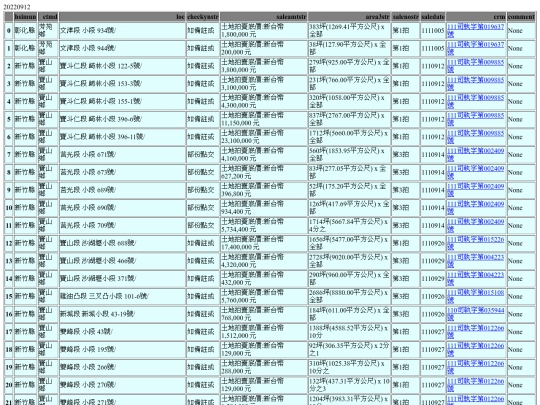Follow crm link in row 19
540x405 pixels.
pyautogui.click(x=475, y=367)
